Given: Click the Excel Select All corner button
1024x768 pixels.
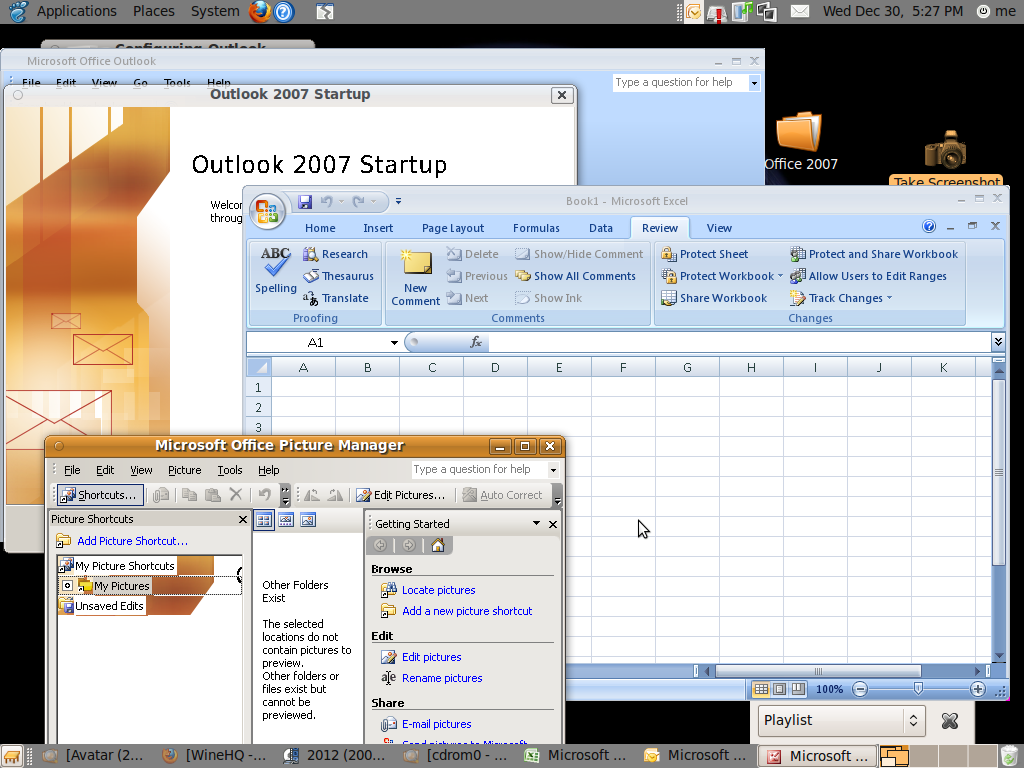Looking at the screenshot, I should (x=259, y=367).
